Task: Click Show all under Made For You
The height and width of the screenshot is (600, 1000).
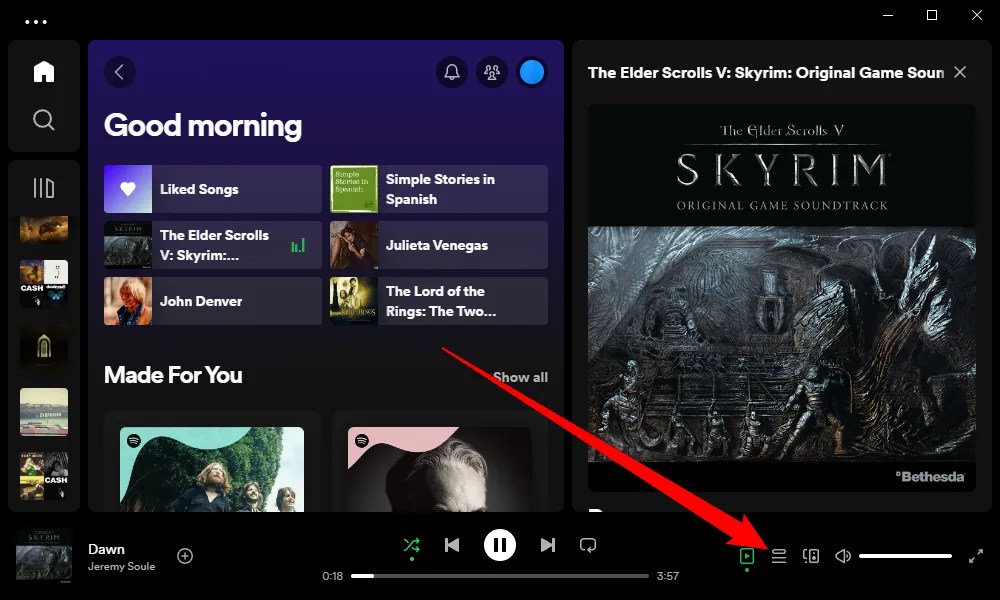Action: (520, 377)
